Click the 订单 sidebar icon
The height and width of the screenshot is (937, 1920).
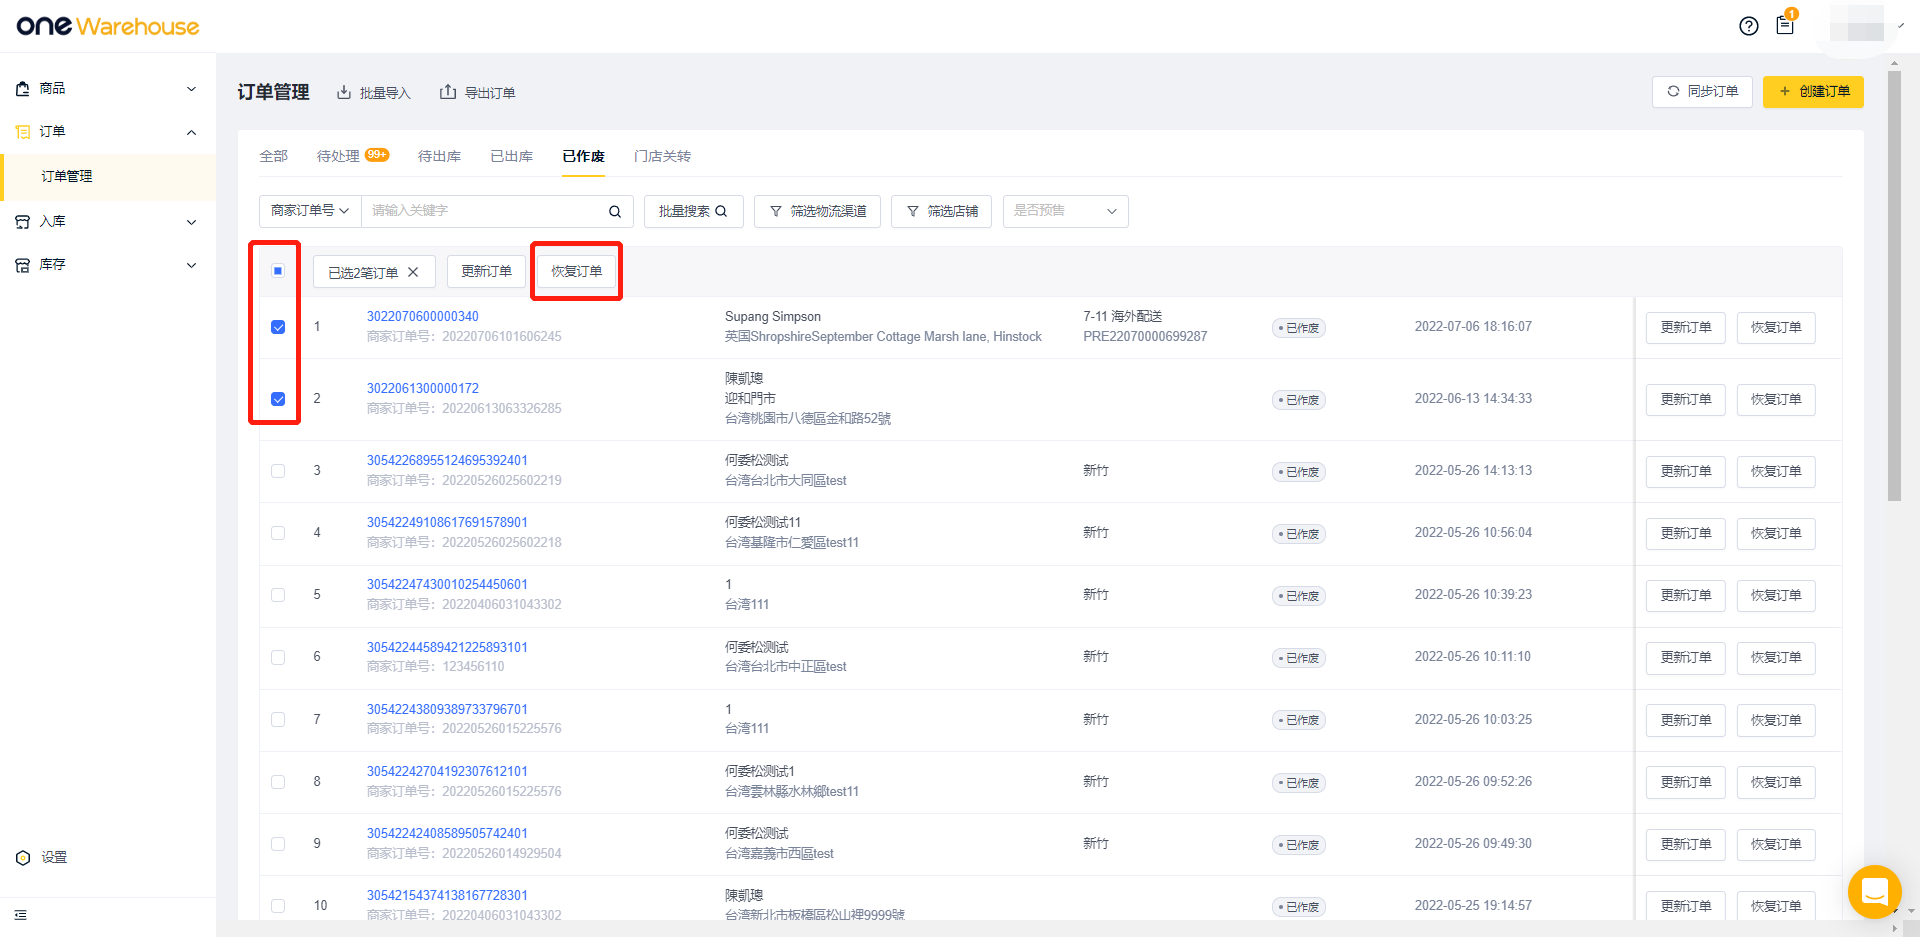pos(23,132)
